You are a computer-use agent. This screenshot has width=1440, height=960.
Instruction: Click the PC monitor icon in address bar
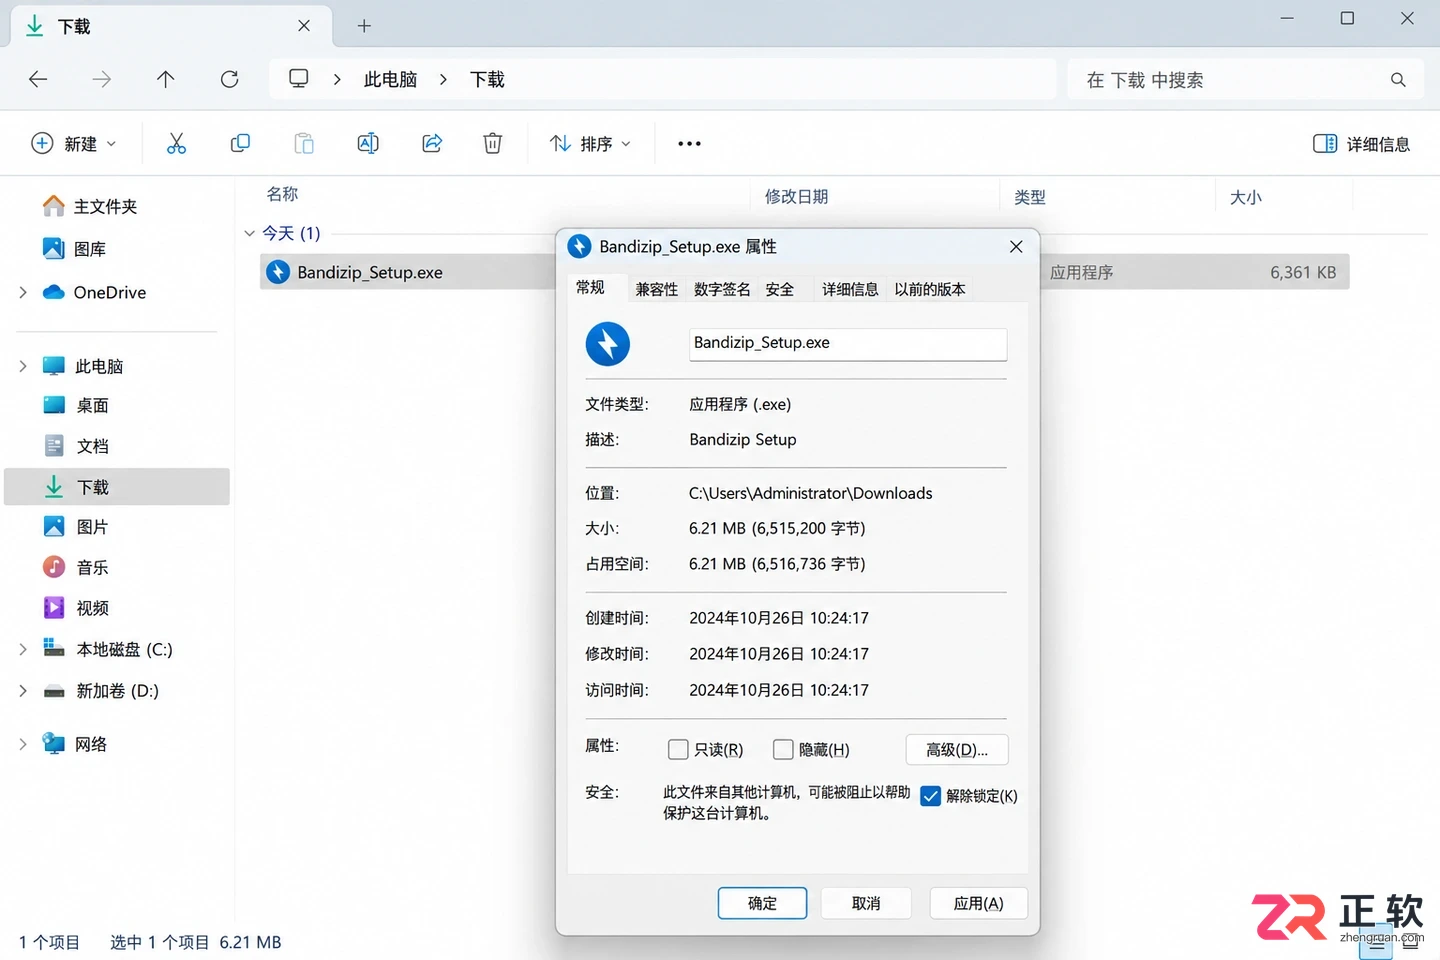(298, 79)
